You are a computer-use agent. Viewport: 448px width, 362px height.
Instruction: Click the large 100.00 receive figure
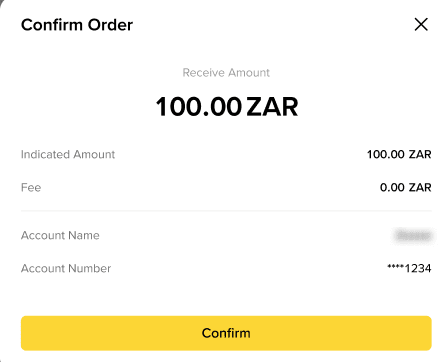click(198, 107)
